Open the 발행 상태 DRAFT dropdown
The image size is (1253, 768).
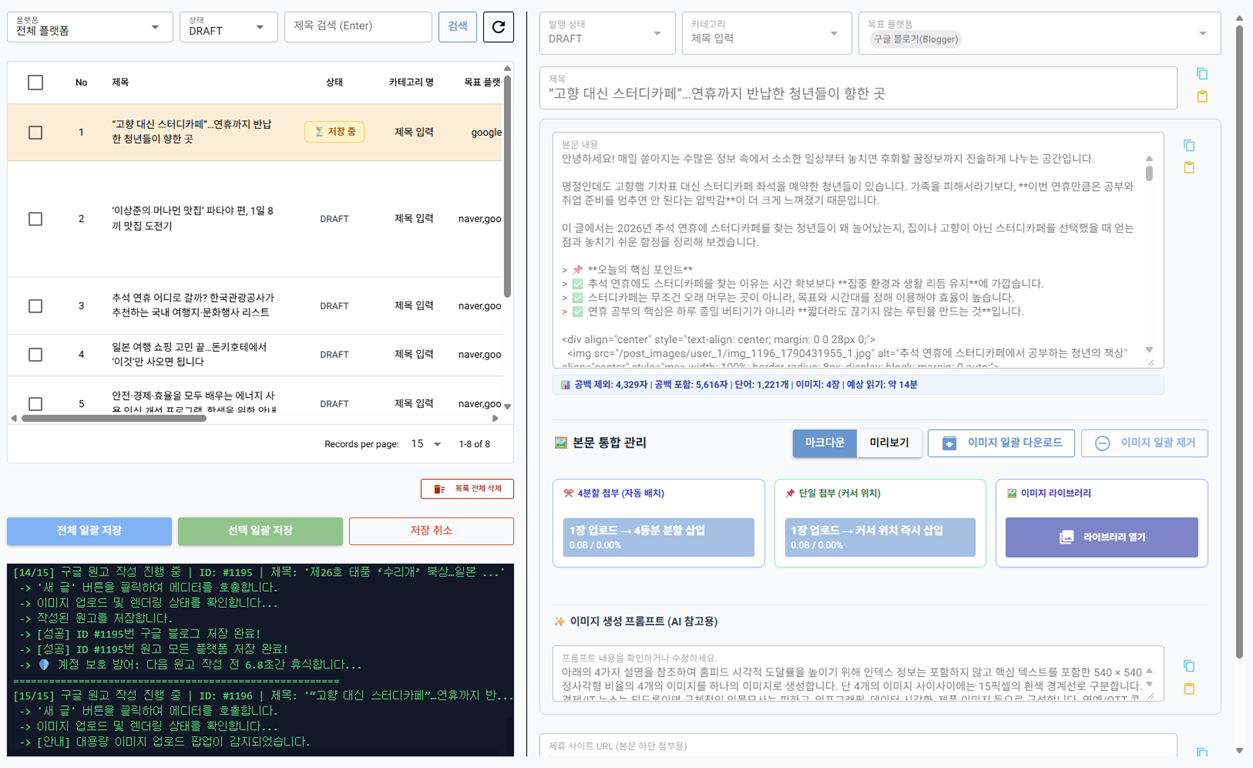[607, 33]
